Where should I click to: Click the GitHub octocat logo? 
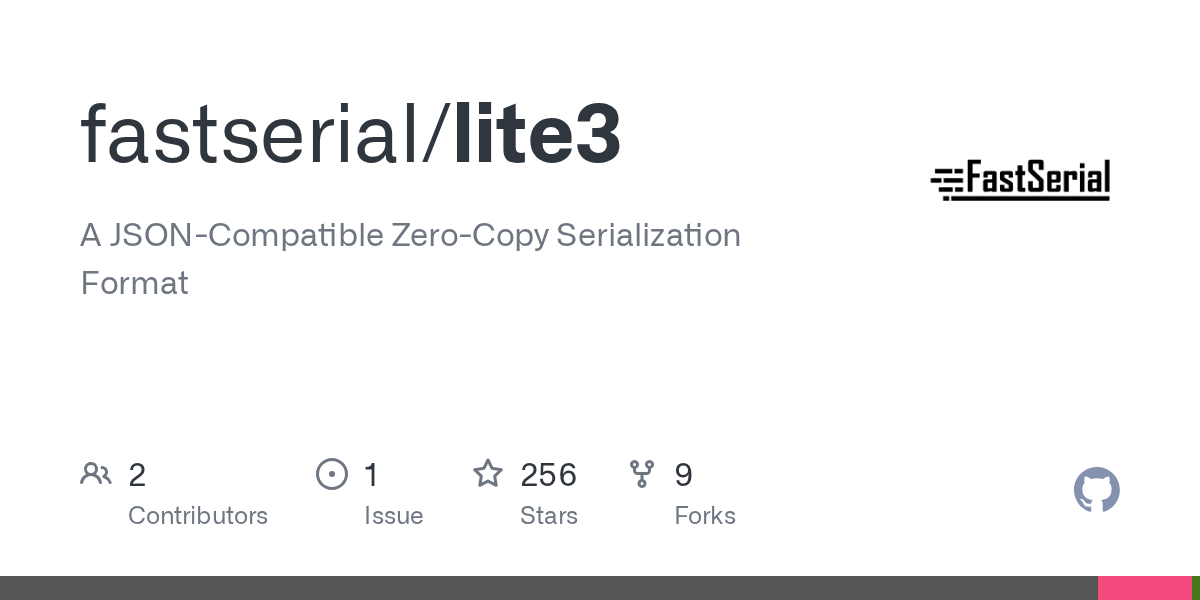[x=1096, y=490]
